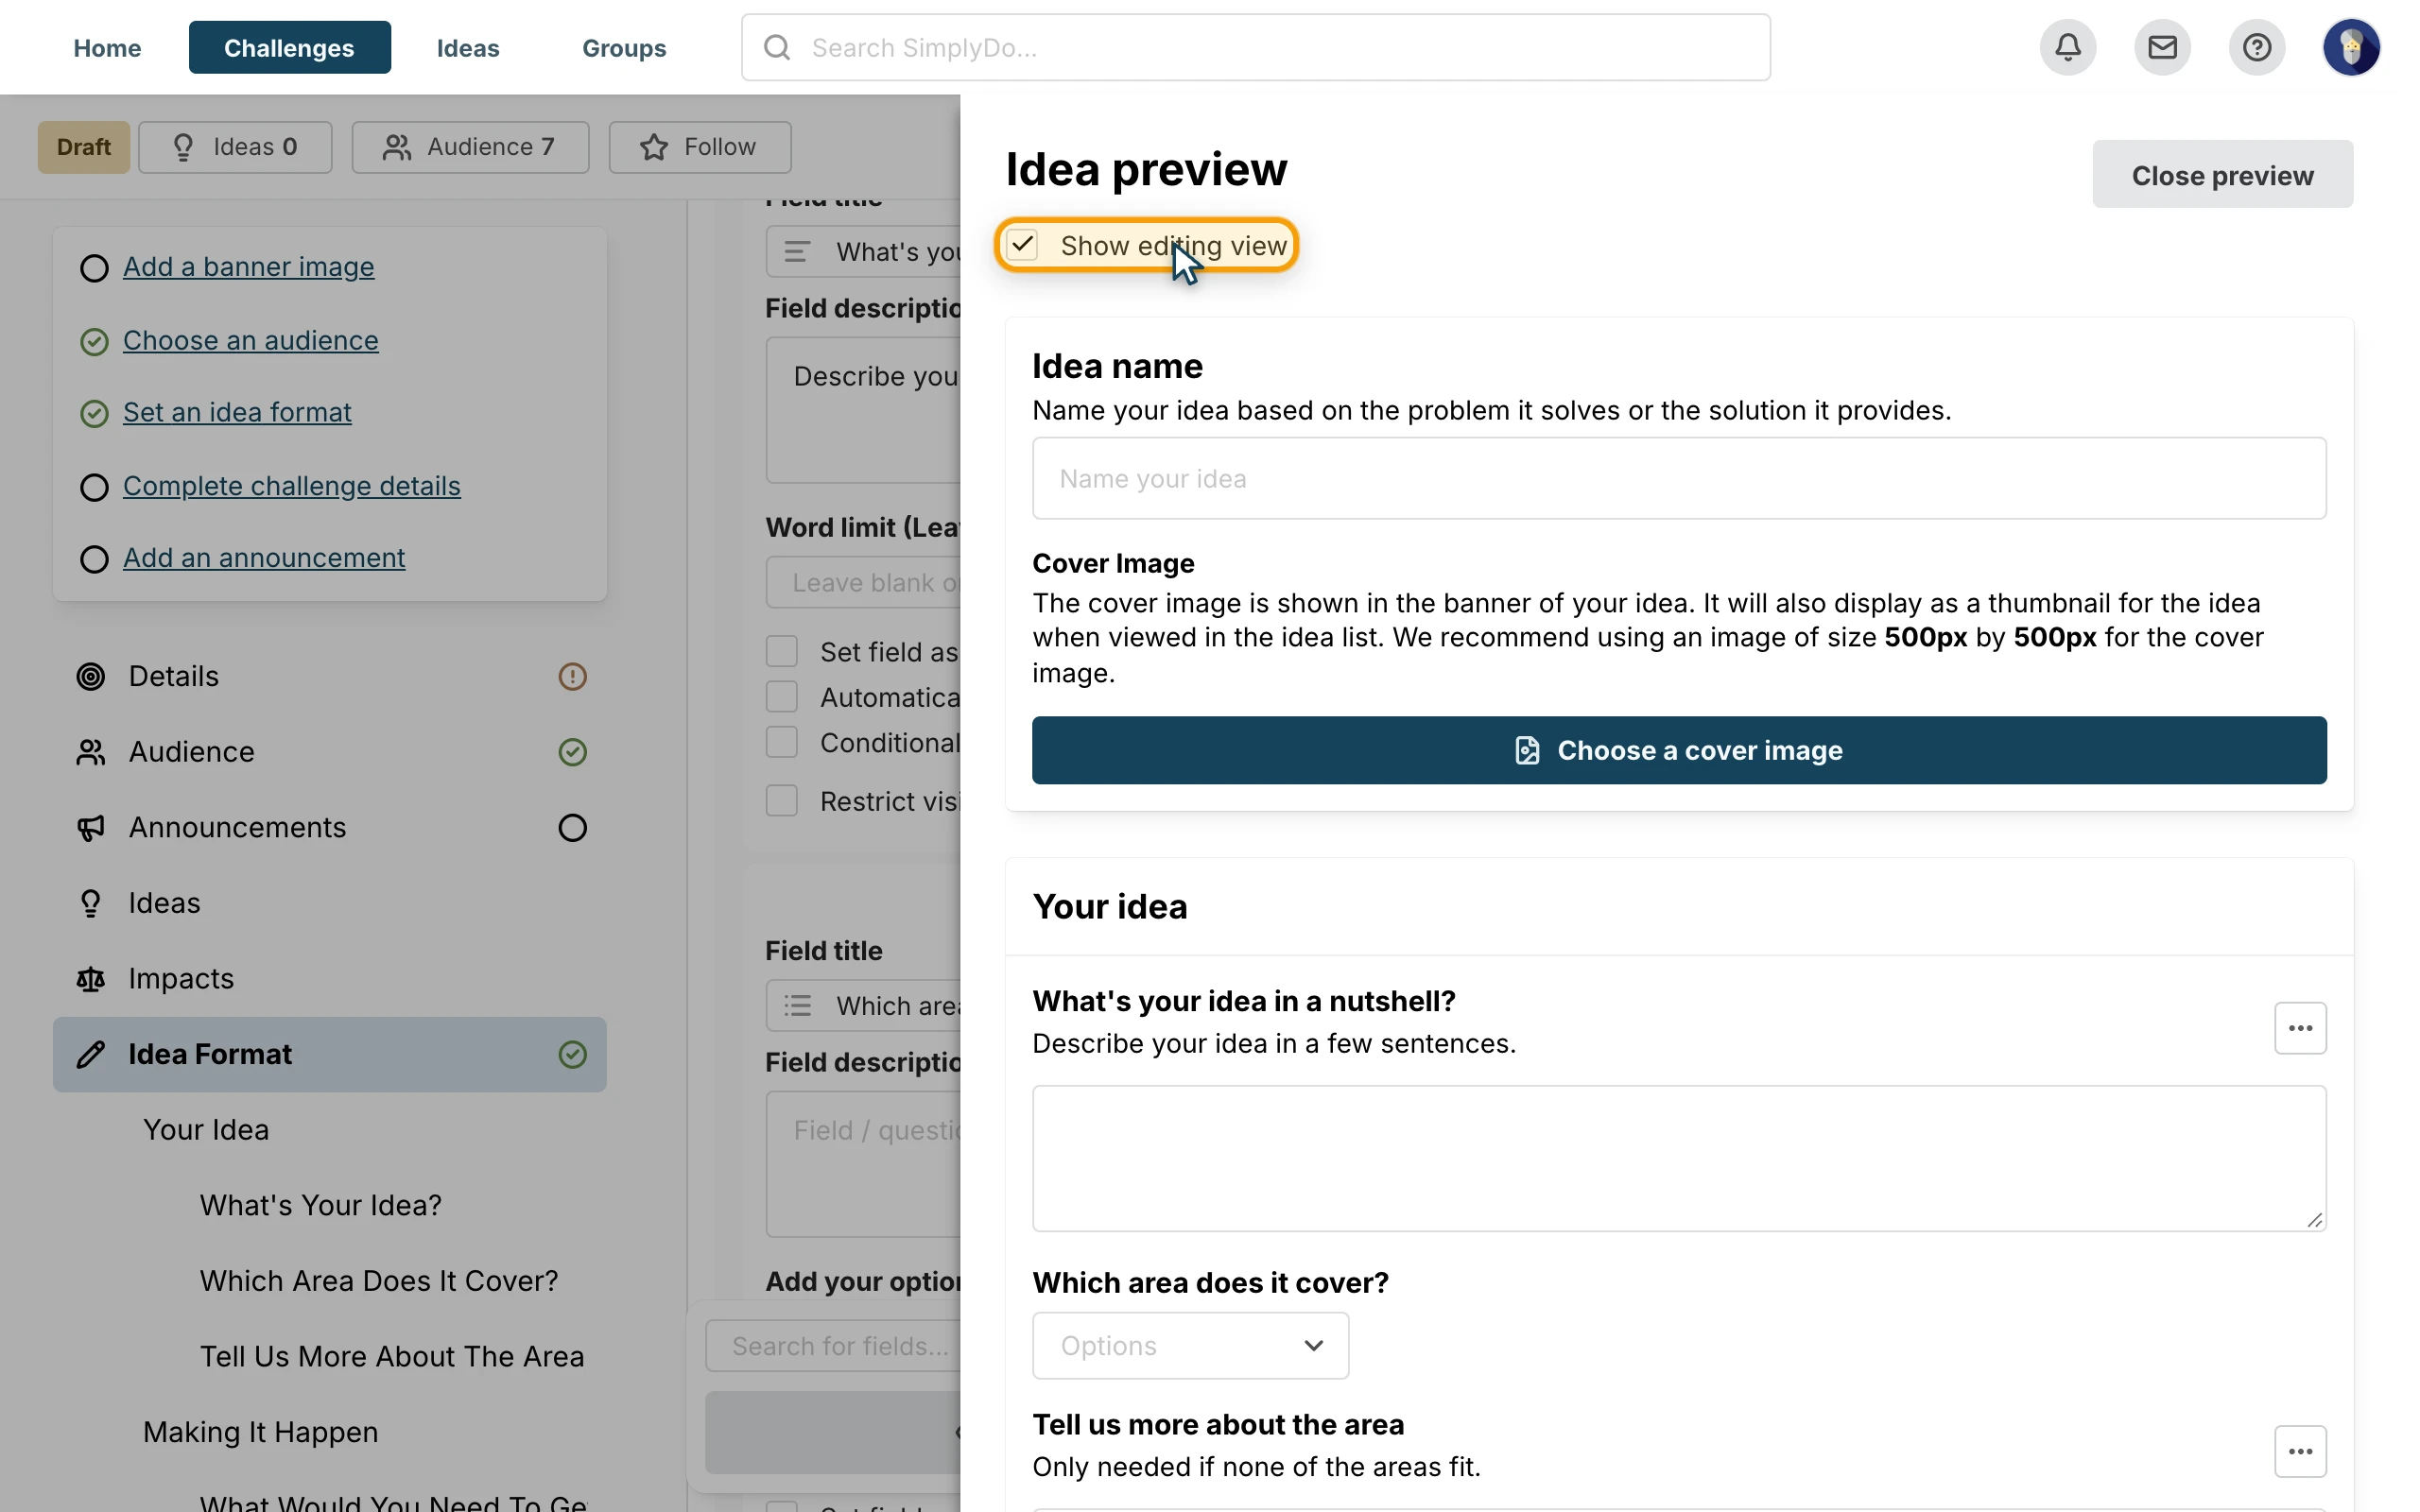Open the Which area Options dropdown
This screenshot has width=2420, height=1512.
(1190, 1346)
